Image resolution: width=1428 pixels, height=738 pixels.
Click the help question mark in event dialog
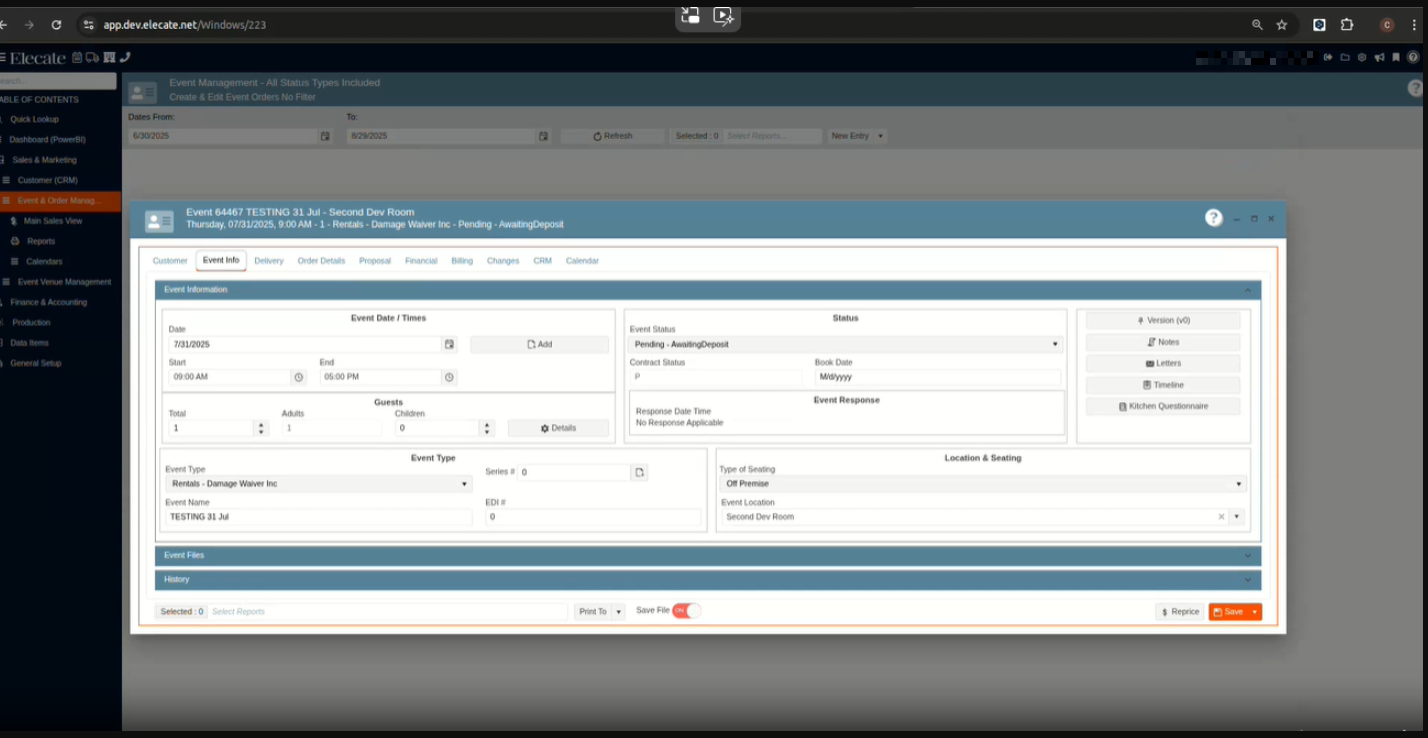pos(1213,218)
